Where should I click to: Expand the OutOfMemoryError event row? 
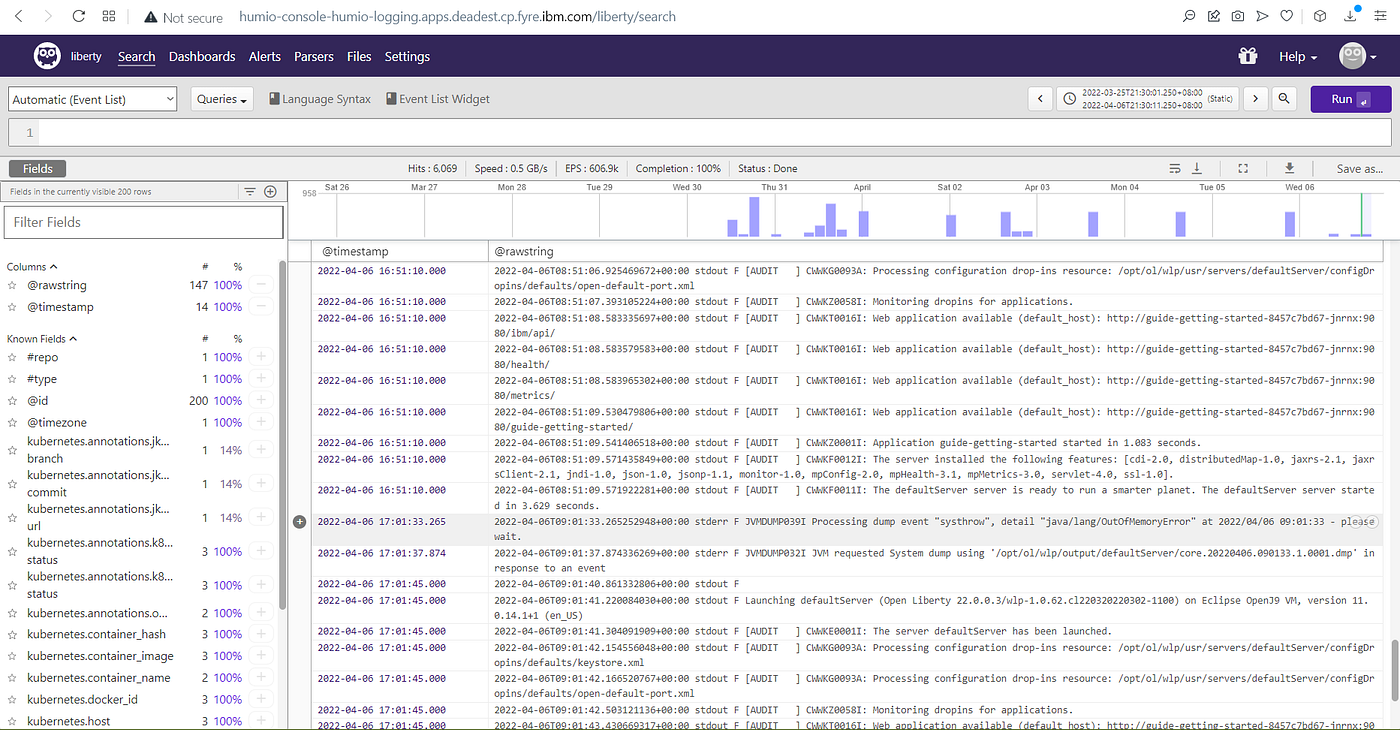[x=299, y=522]
